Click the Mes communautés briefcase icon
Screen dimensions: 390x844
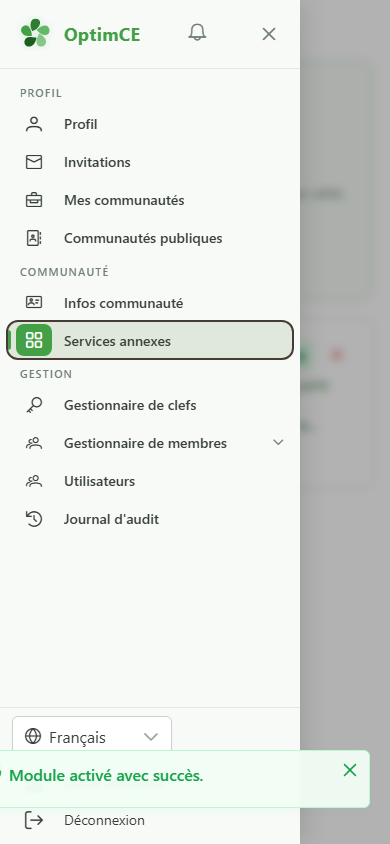point(34,200)
